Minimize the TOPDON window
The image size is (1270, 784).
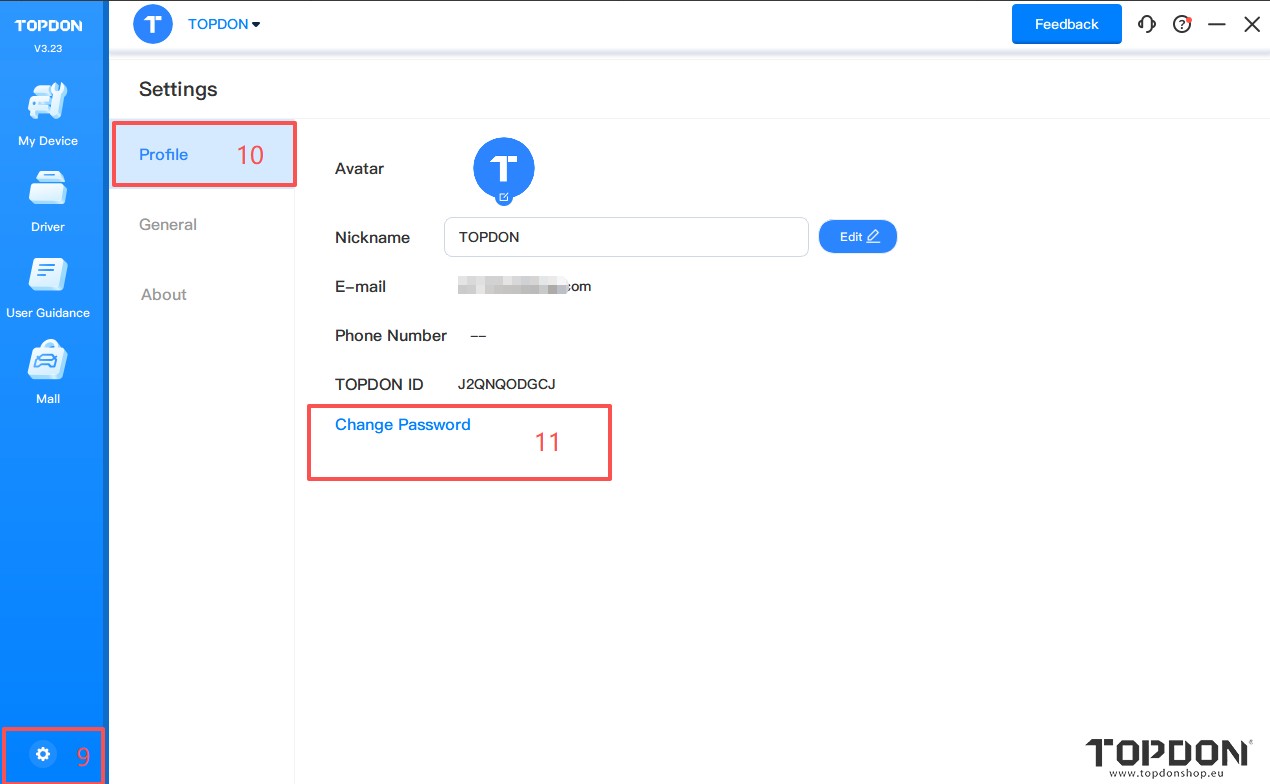pos(1217,25)
